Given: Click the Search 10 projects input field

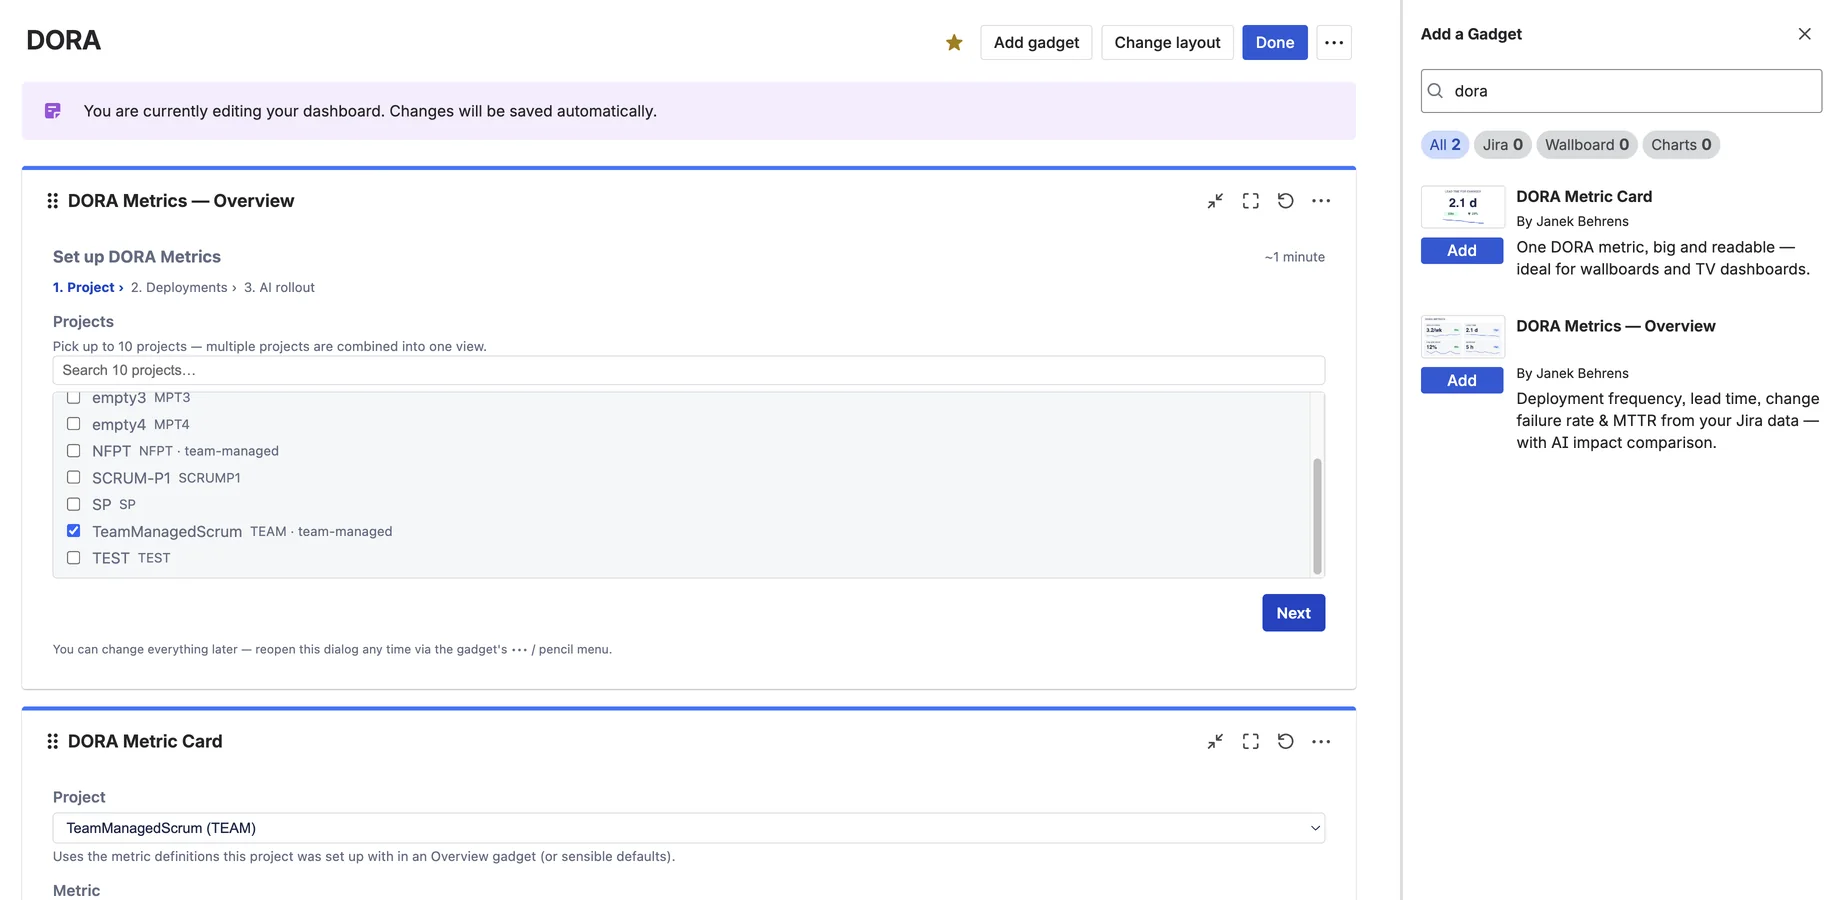Looking at the screenshot, I should 689,370.
